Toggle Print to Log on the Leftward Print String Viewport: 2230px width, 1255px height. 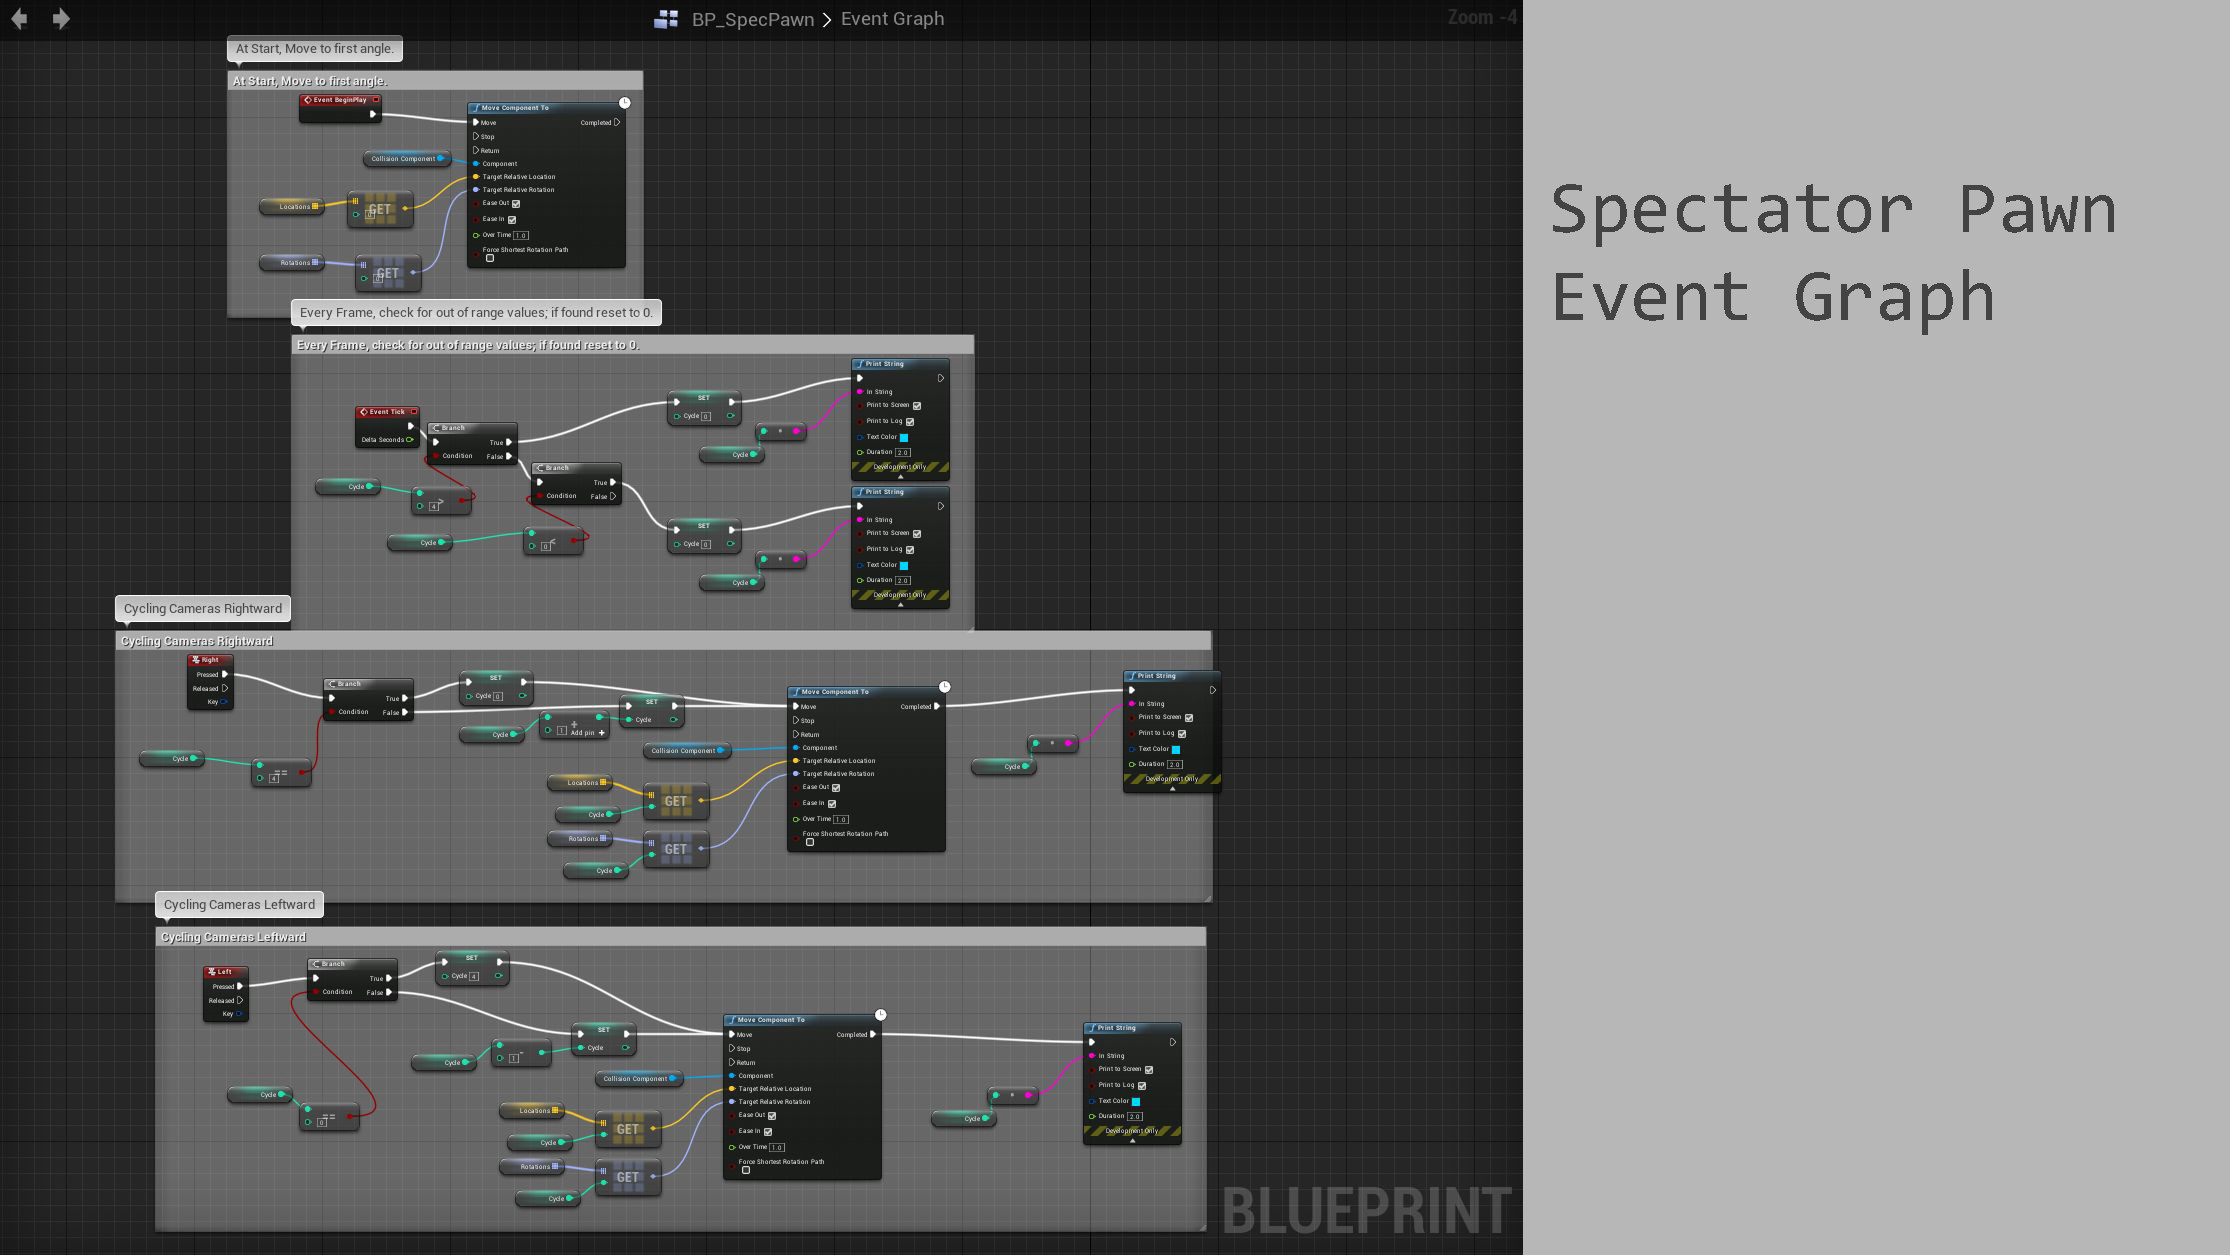(1142, 1086)
